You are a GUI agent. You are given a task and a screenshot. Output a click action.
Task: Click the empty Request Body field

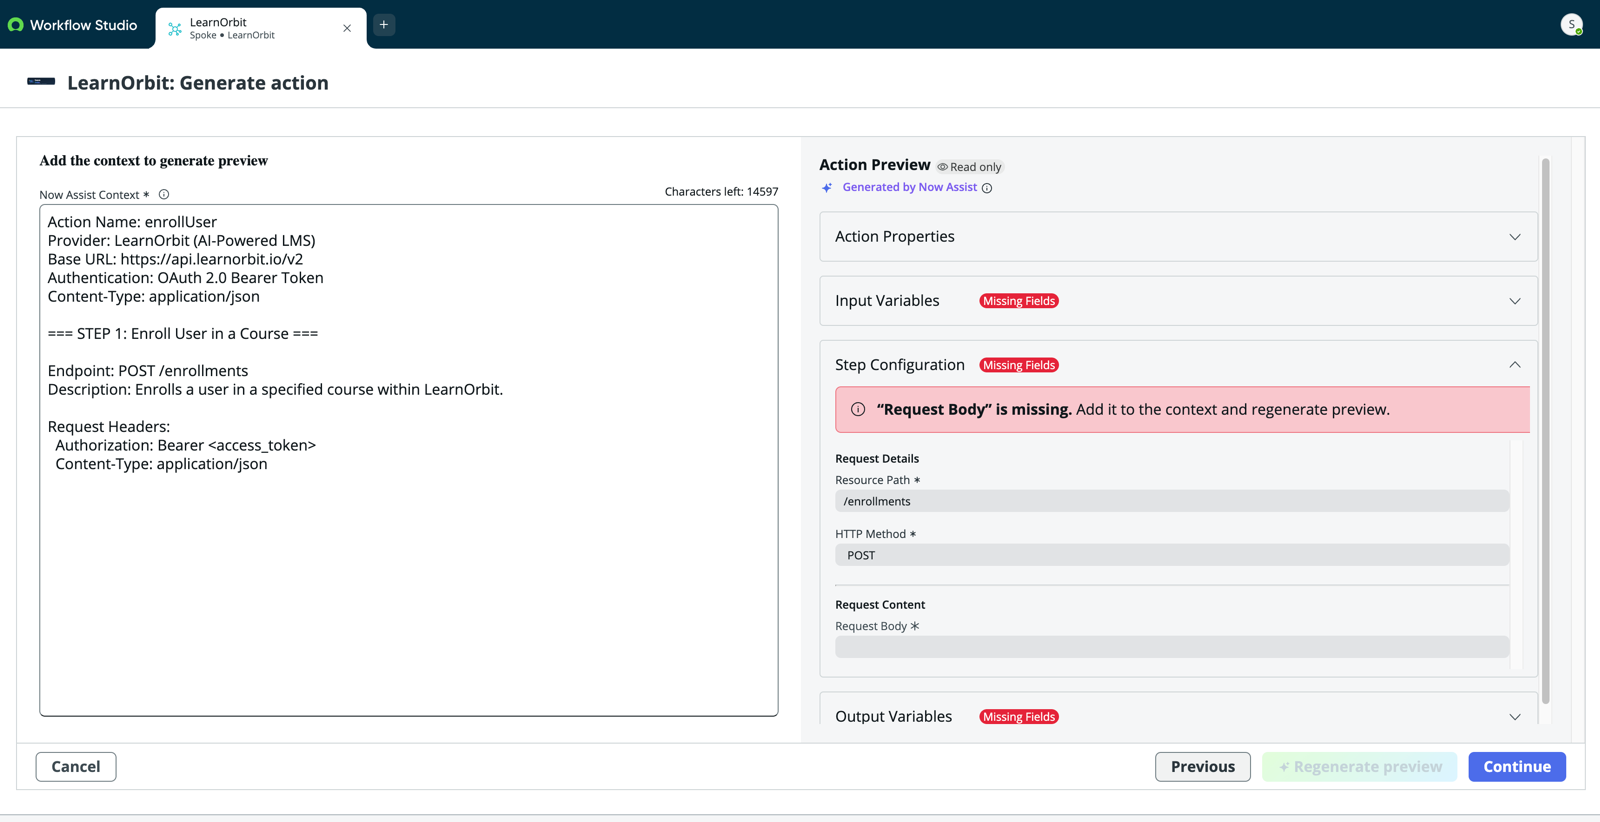coord(1172,647)
